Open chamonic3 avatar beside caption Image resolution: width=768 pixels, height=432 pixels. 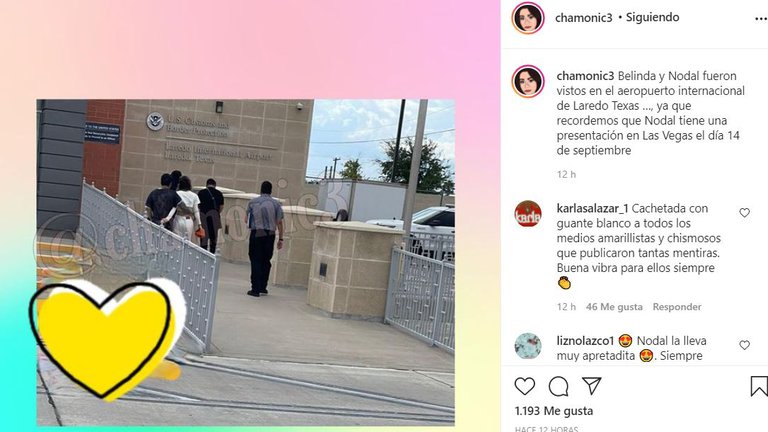[x=528, y=81]
